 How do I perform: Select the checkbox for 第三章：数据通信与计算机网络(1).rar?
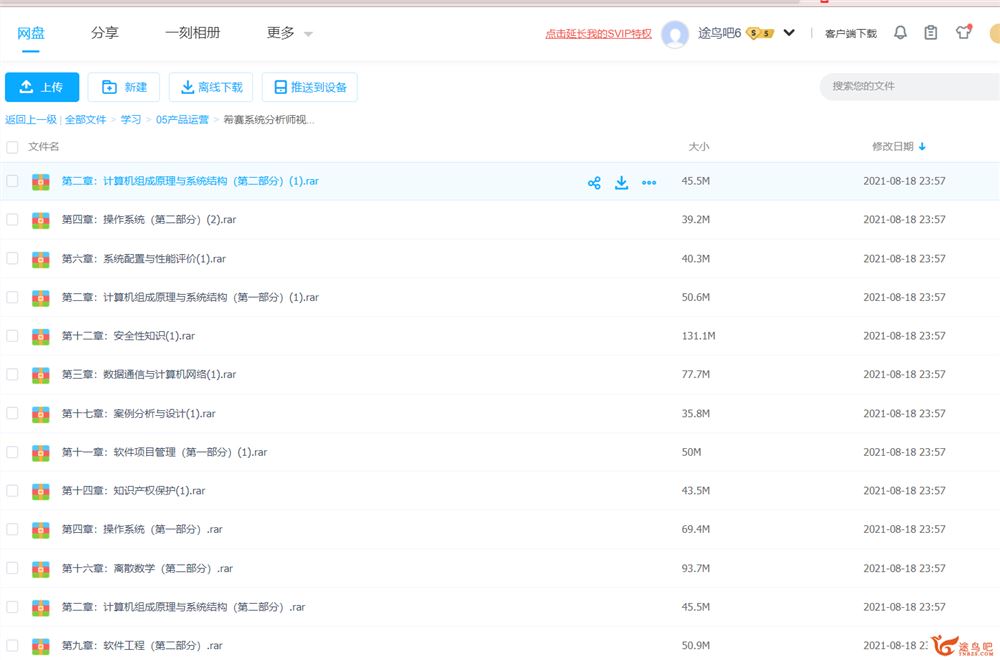click(12, 374)
